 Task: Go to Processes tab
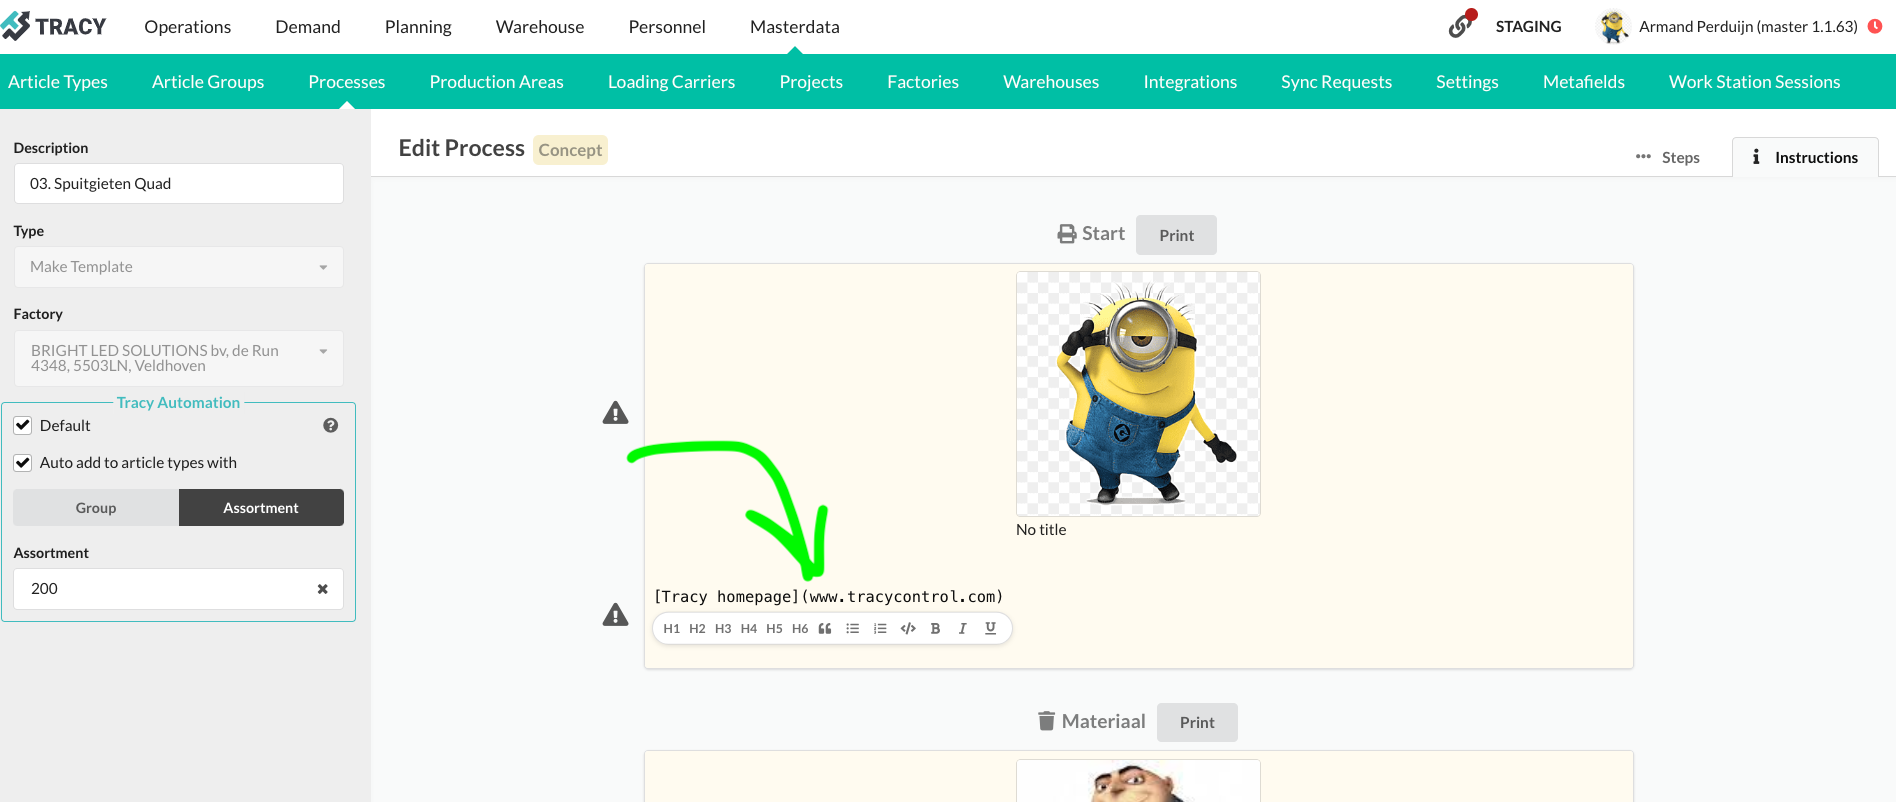(x=347, y=82)
